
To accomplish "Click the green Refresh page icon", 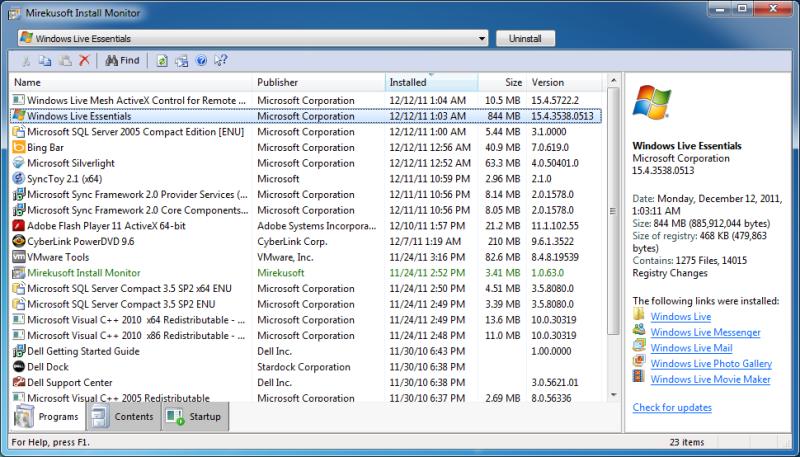I will point(162,61).
